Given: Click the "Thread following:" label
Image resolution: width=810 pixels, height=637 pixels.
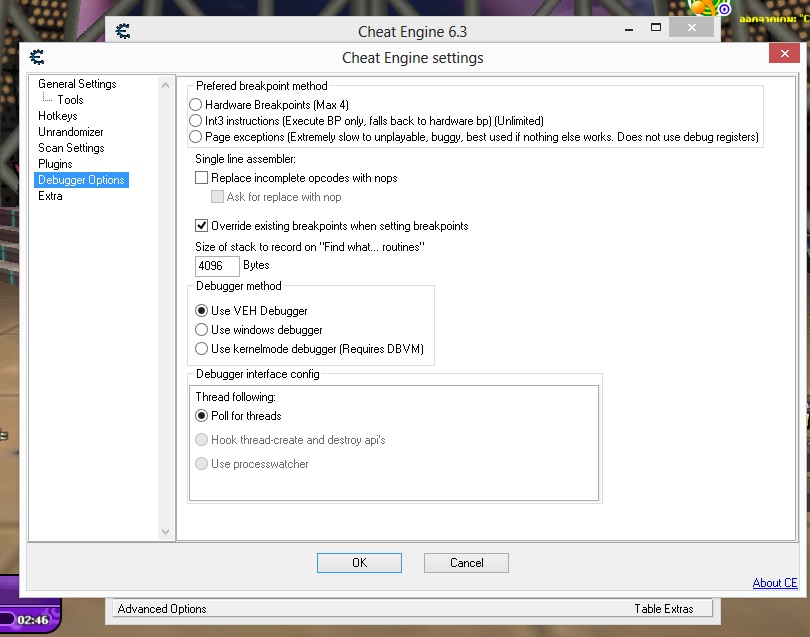Looking at the screenshot, I should (236, 397).
